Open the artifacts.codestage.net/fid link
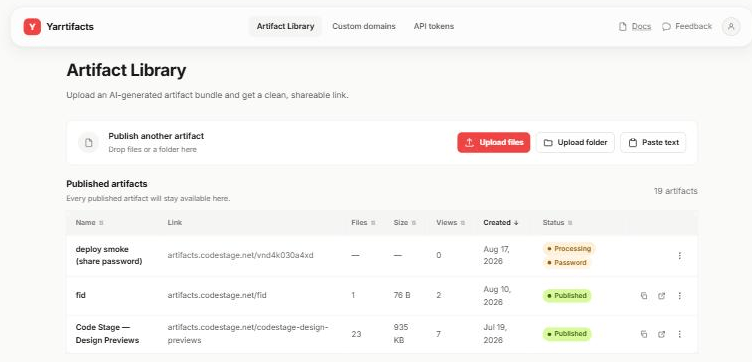 coord(217,295)
